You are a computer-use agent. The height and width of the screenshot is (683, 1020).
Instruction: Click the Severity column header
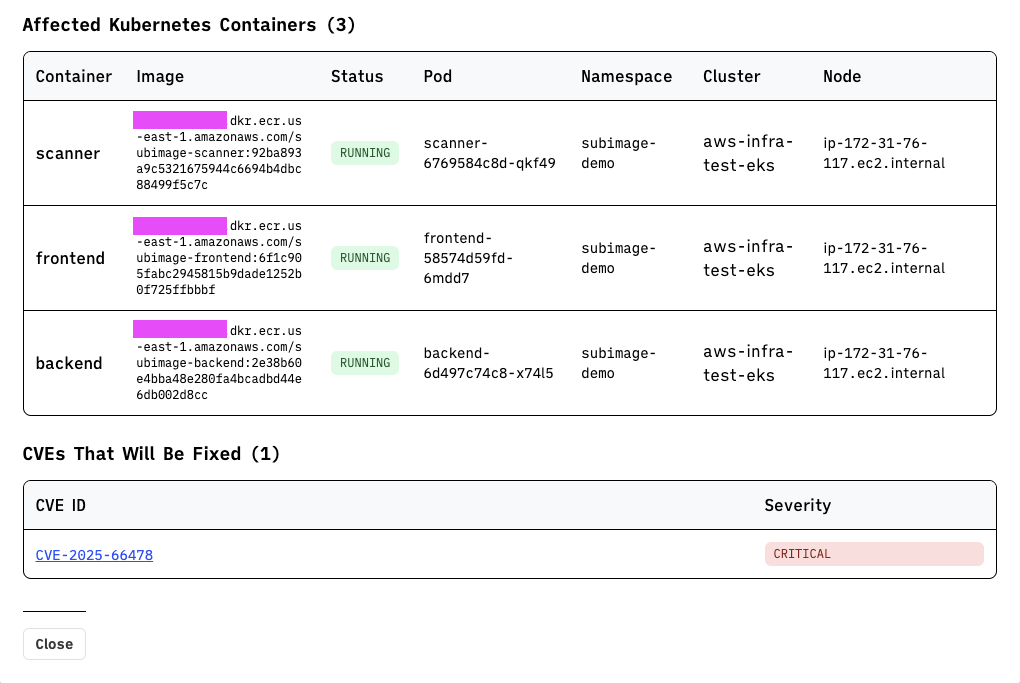[797, 505]
